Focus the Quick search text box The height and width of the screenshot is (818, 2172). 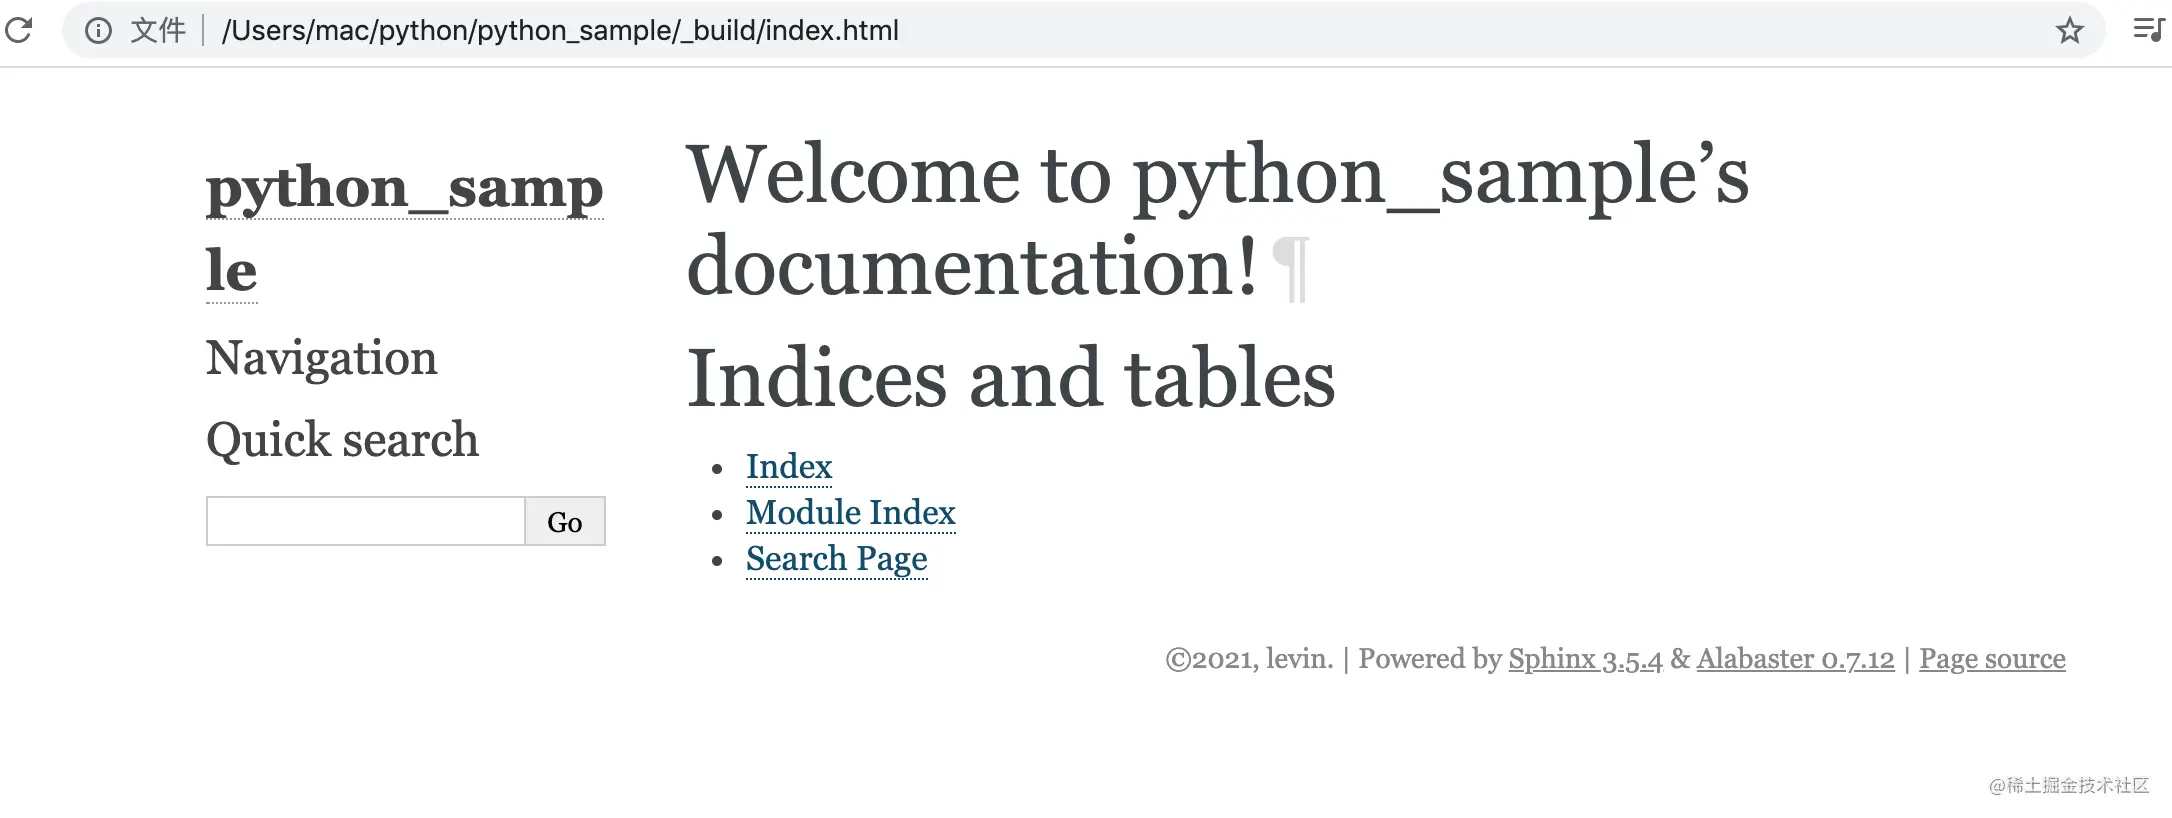366,521
